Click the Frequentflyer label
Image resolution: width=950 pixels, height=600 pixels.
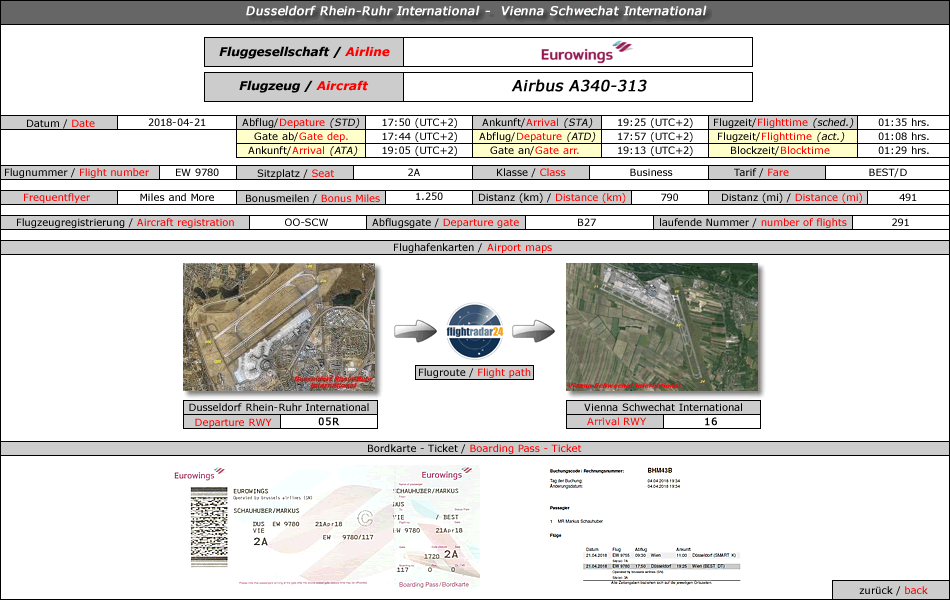[59, 198]
